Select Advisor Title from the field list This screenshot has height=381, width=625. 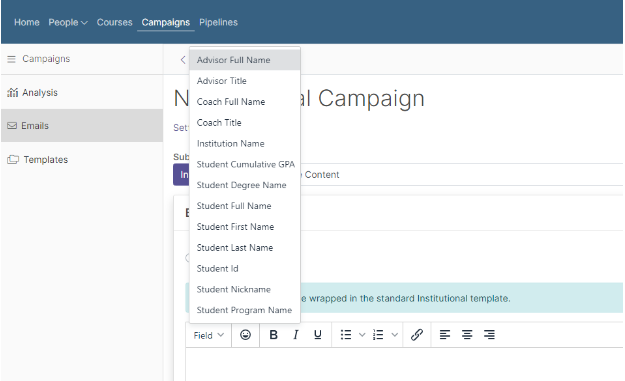pos(245,81)
